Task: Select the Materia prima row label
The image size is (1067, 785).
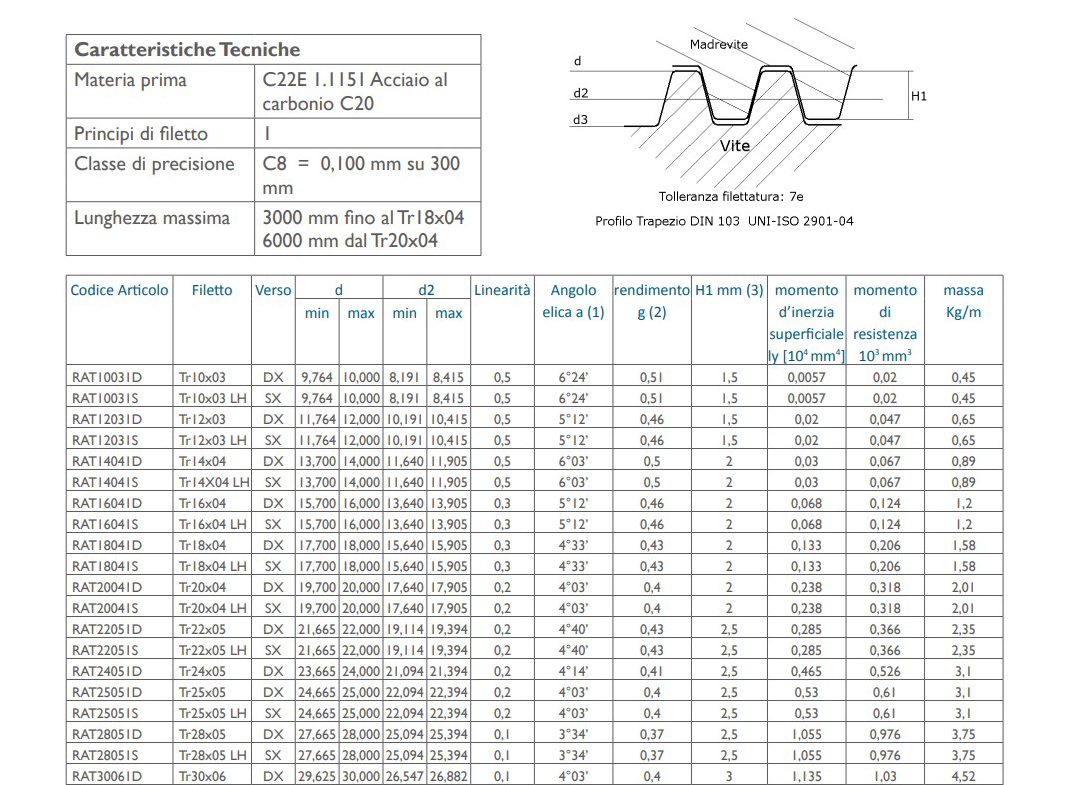Action: click(130, 80)
